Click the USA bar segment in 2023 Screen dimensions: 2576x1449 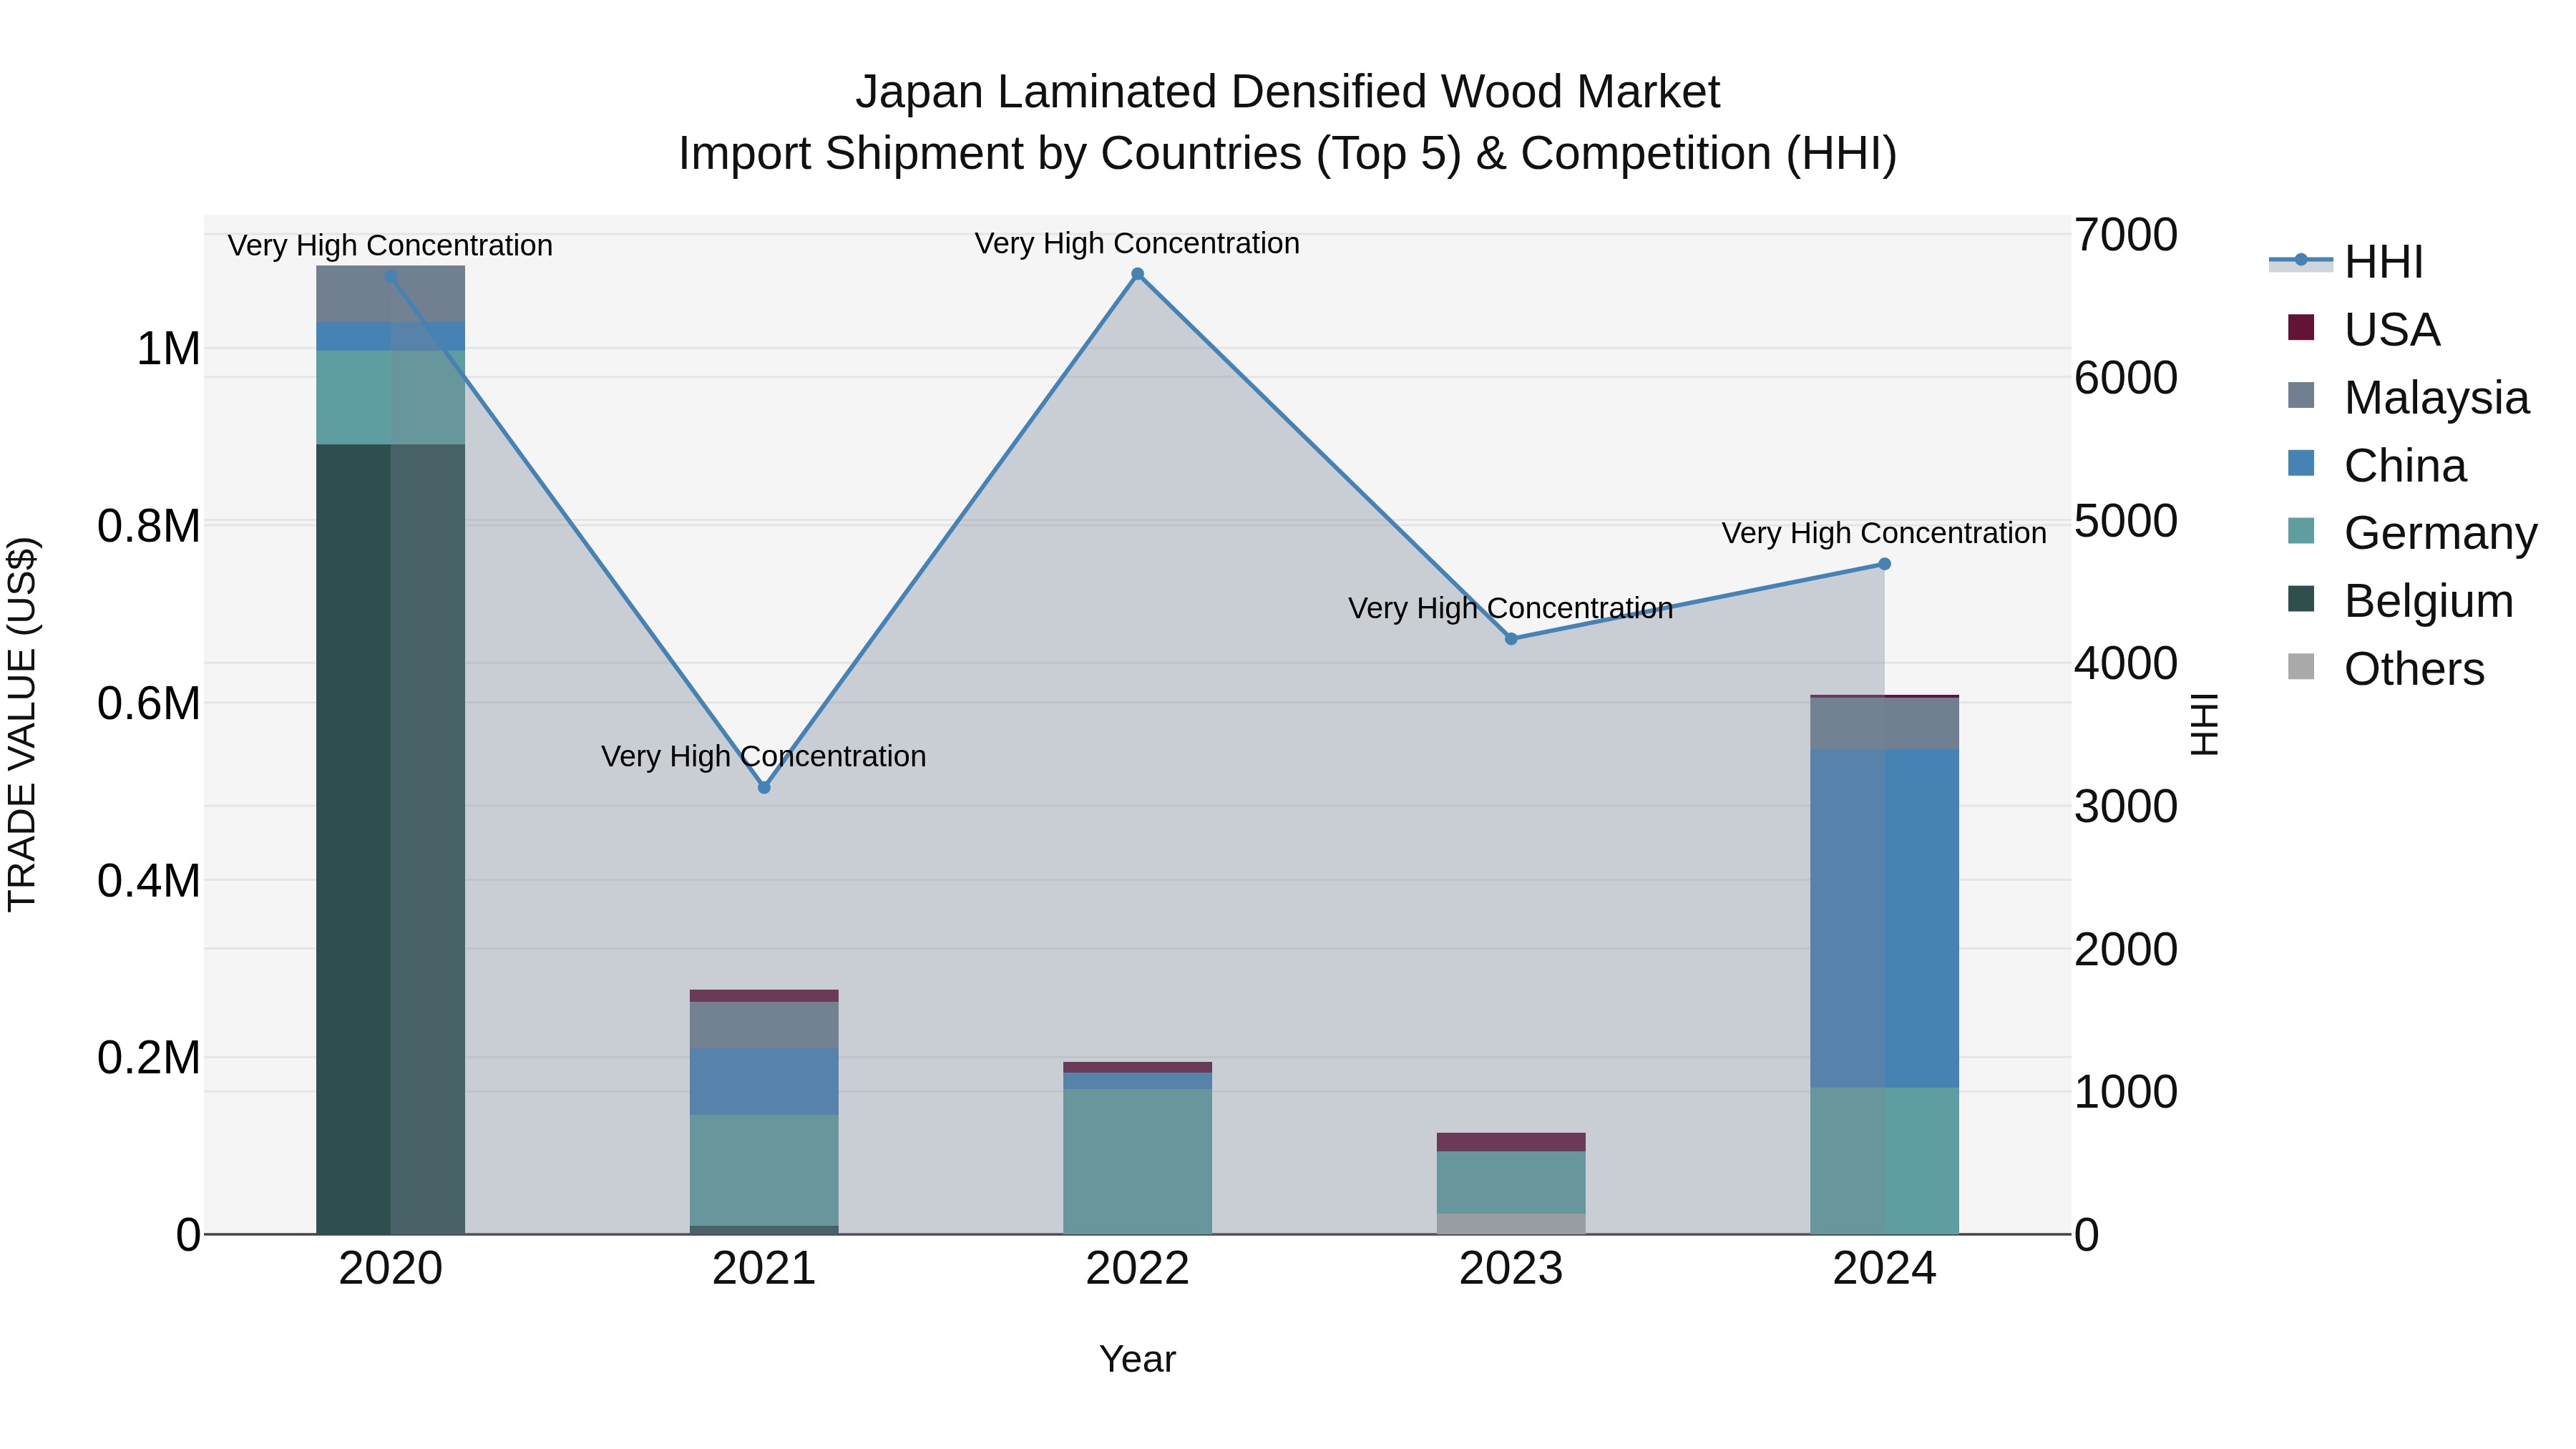pos(1511,1142)
